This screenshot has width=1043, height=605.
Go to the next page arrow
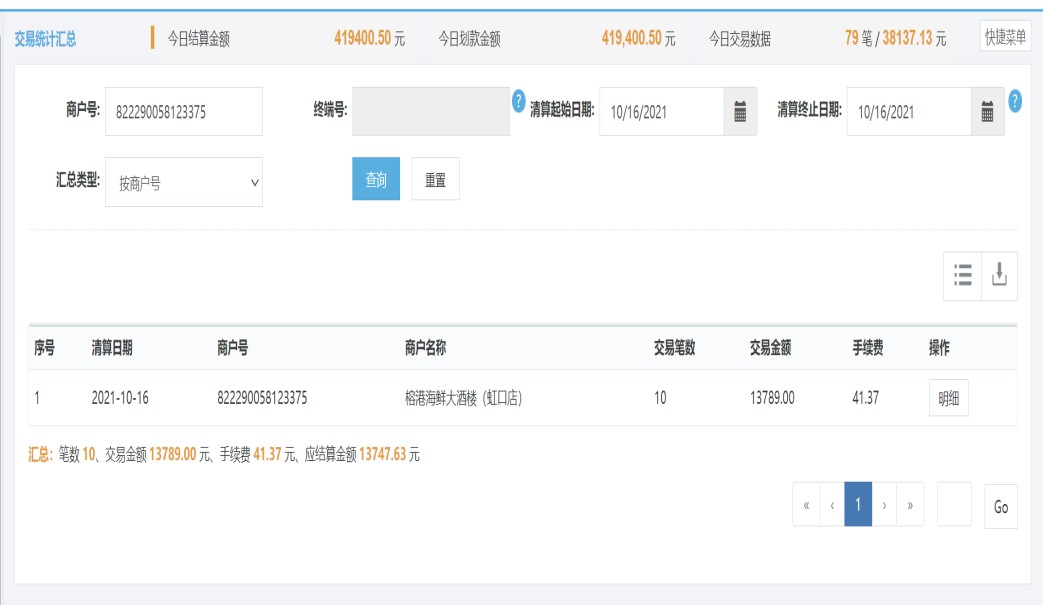click(884, 506)
